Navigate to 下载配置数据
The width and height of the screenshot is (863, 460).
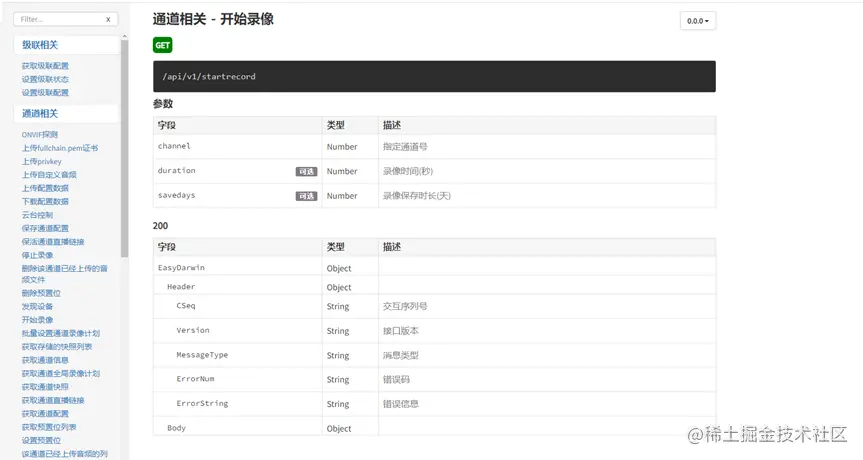(45, 201)
